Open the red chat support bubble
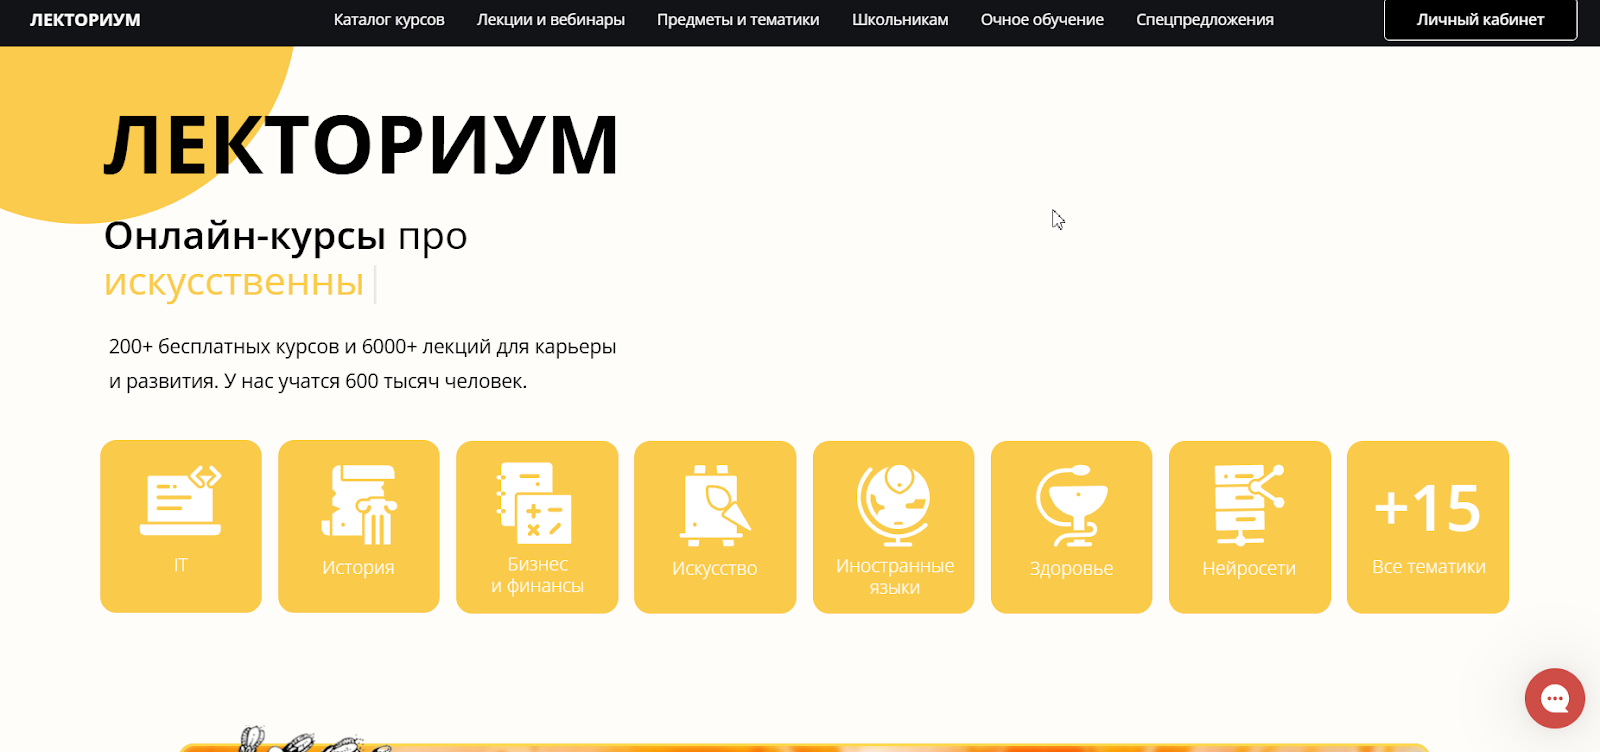This screenshot has height=752, width=1600. [1555, 698]
